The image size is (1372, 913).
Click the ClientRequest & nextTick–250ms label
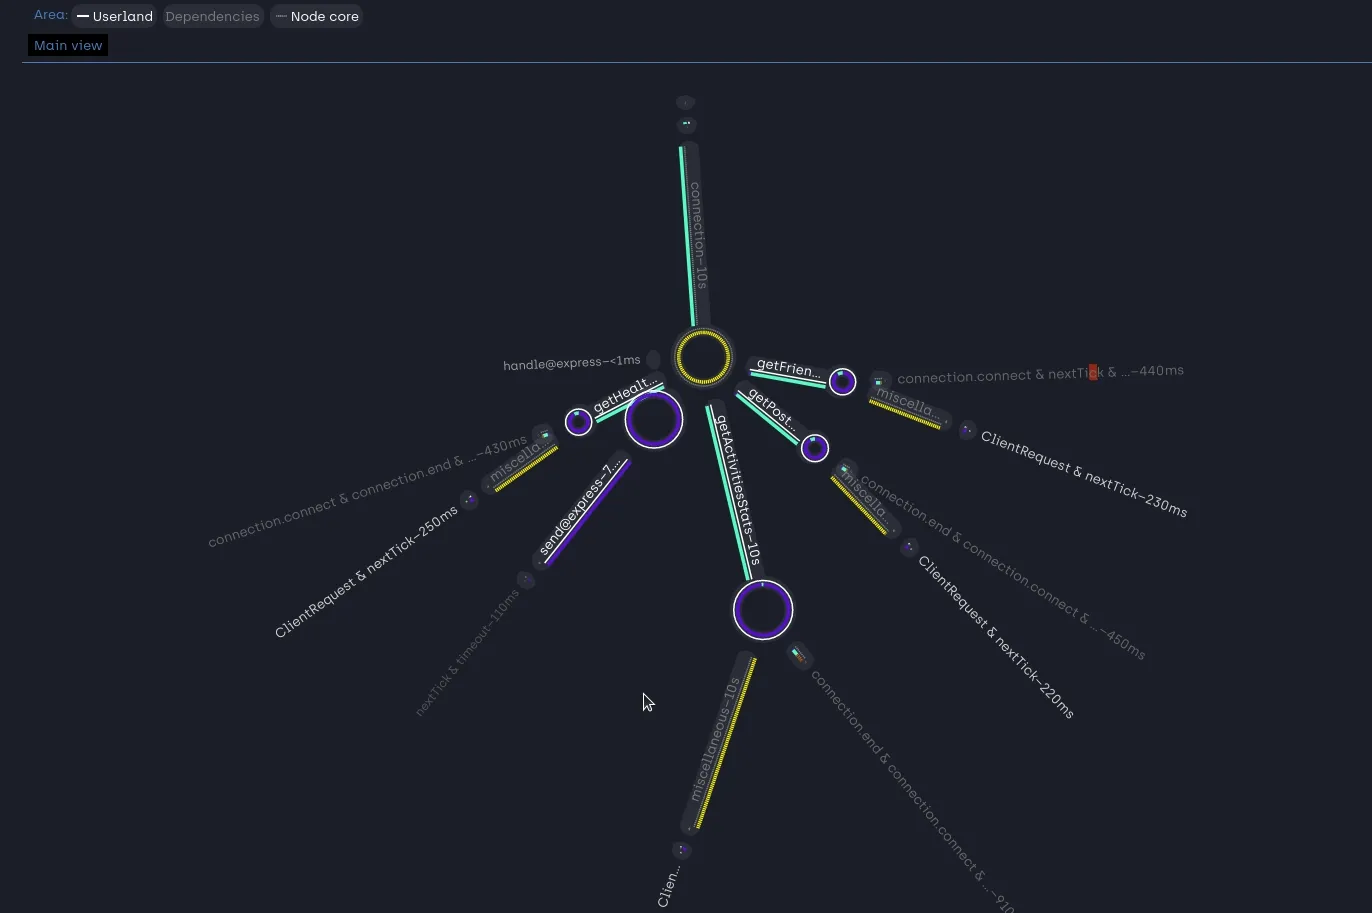coord(366,572)
